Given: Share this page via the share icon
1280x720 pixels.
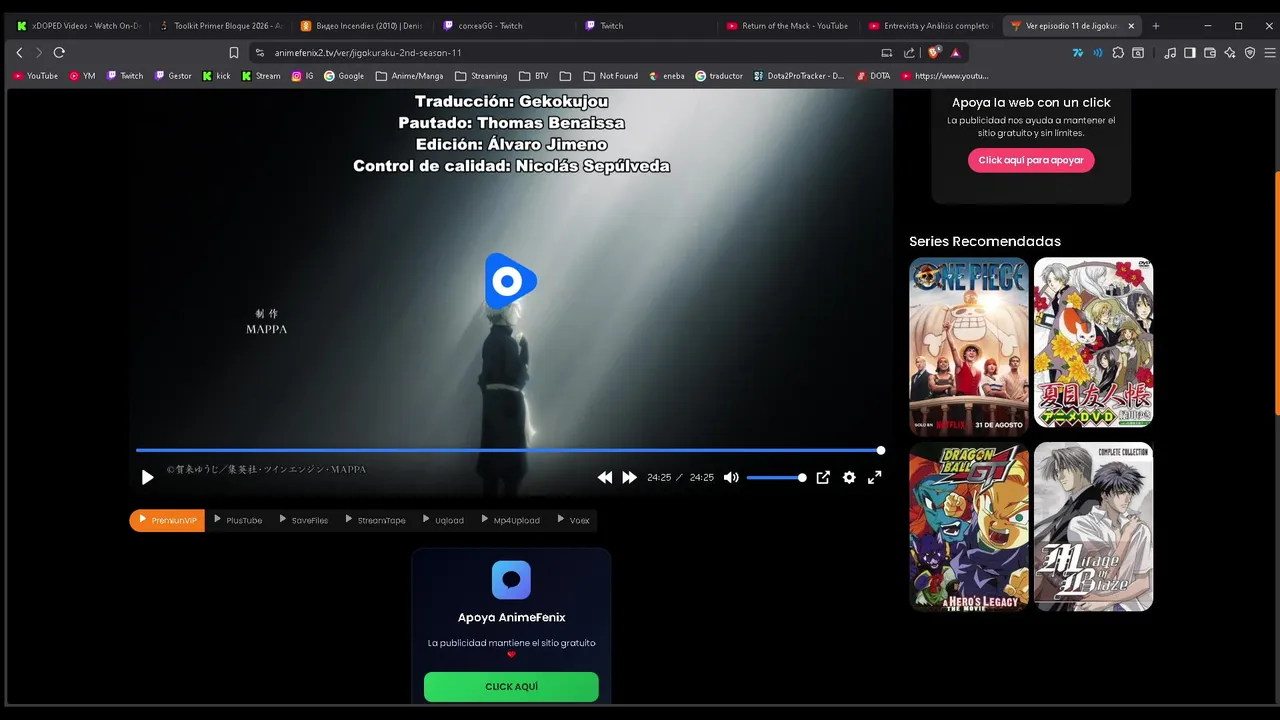Looking at the screenshot, I should point(909,52).
